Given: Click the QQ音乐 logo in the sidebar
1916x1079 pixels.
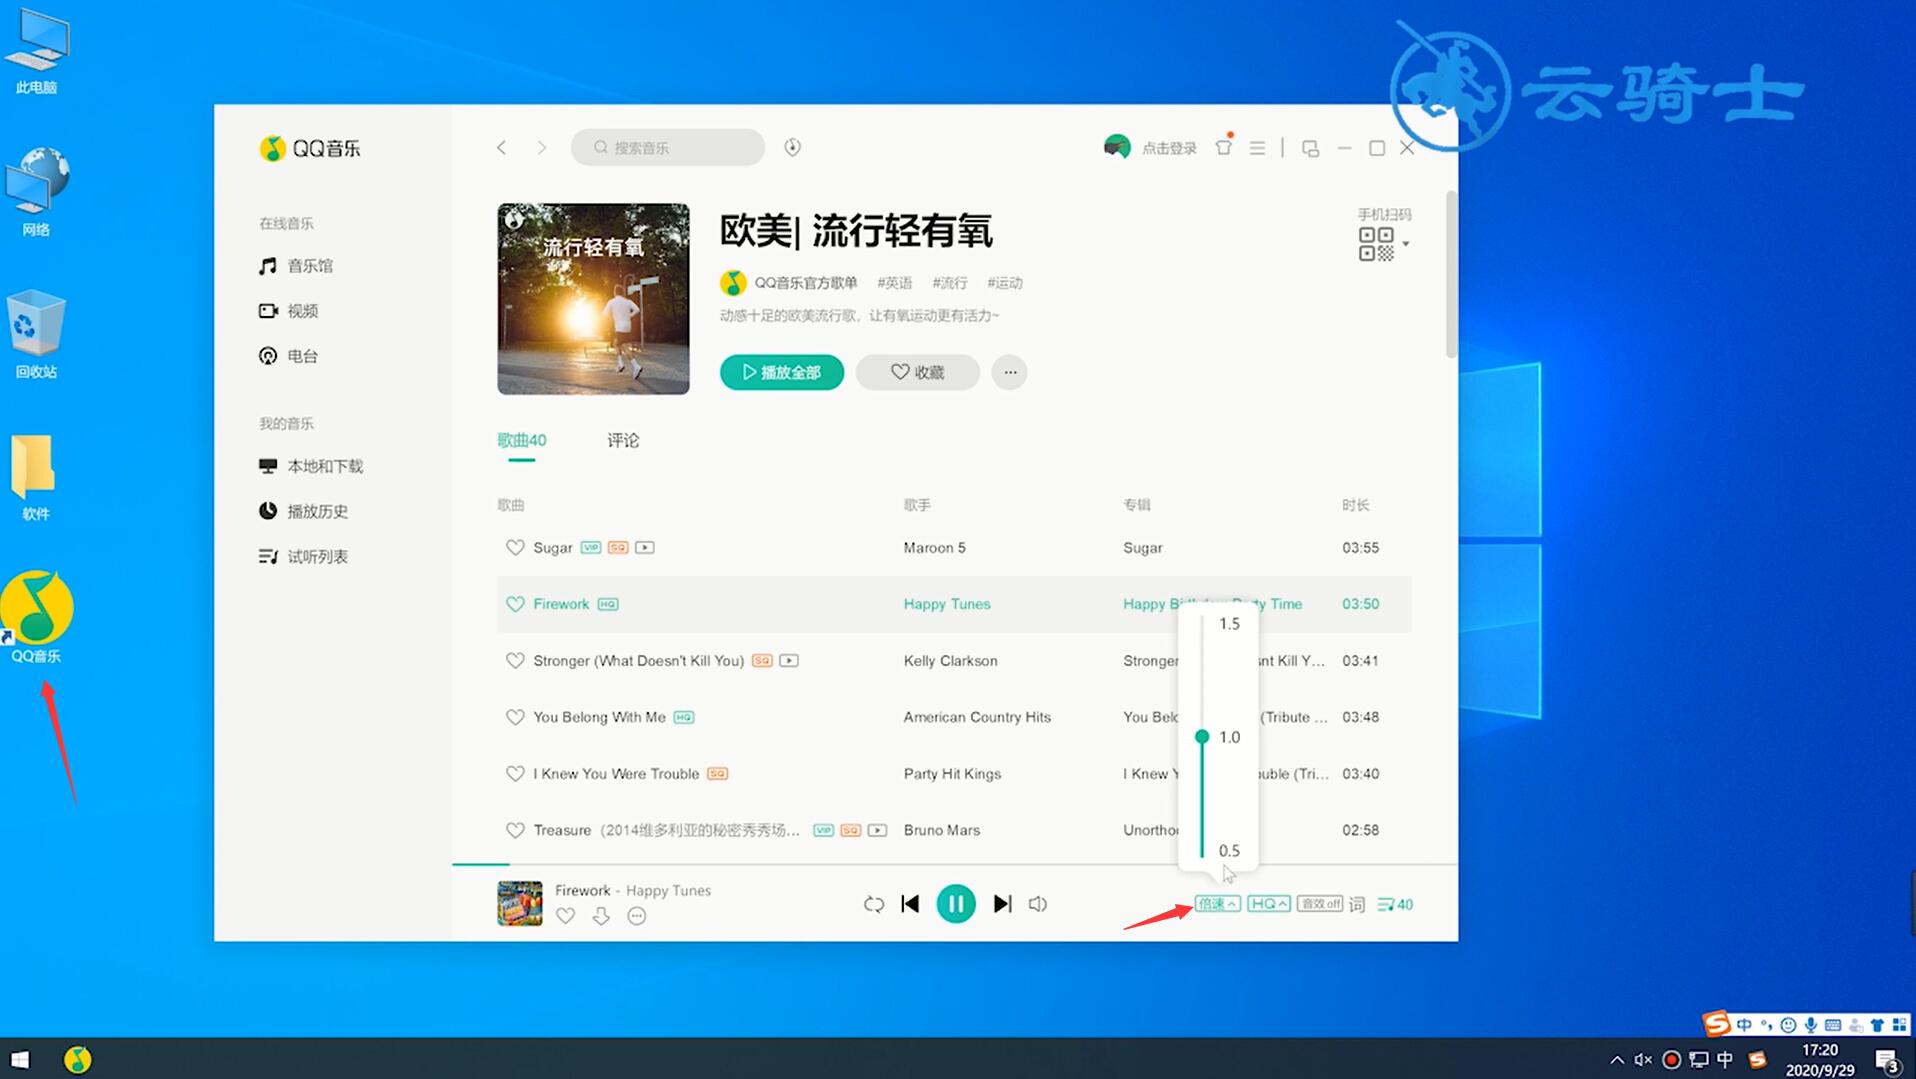Looking at the screenshot, I should coord(310,148).
